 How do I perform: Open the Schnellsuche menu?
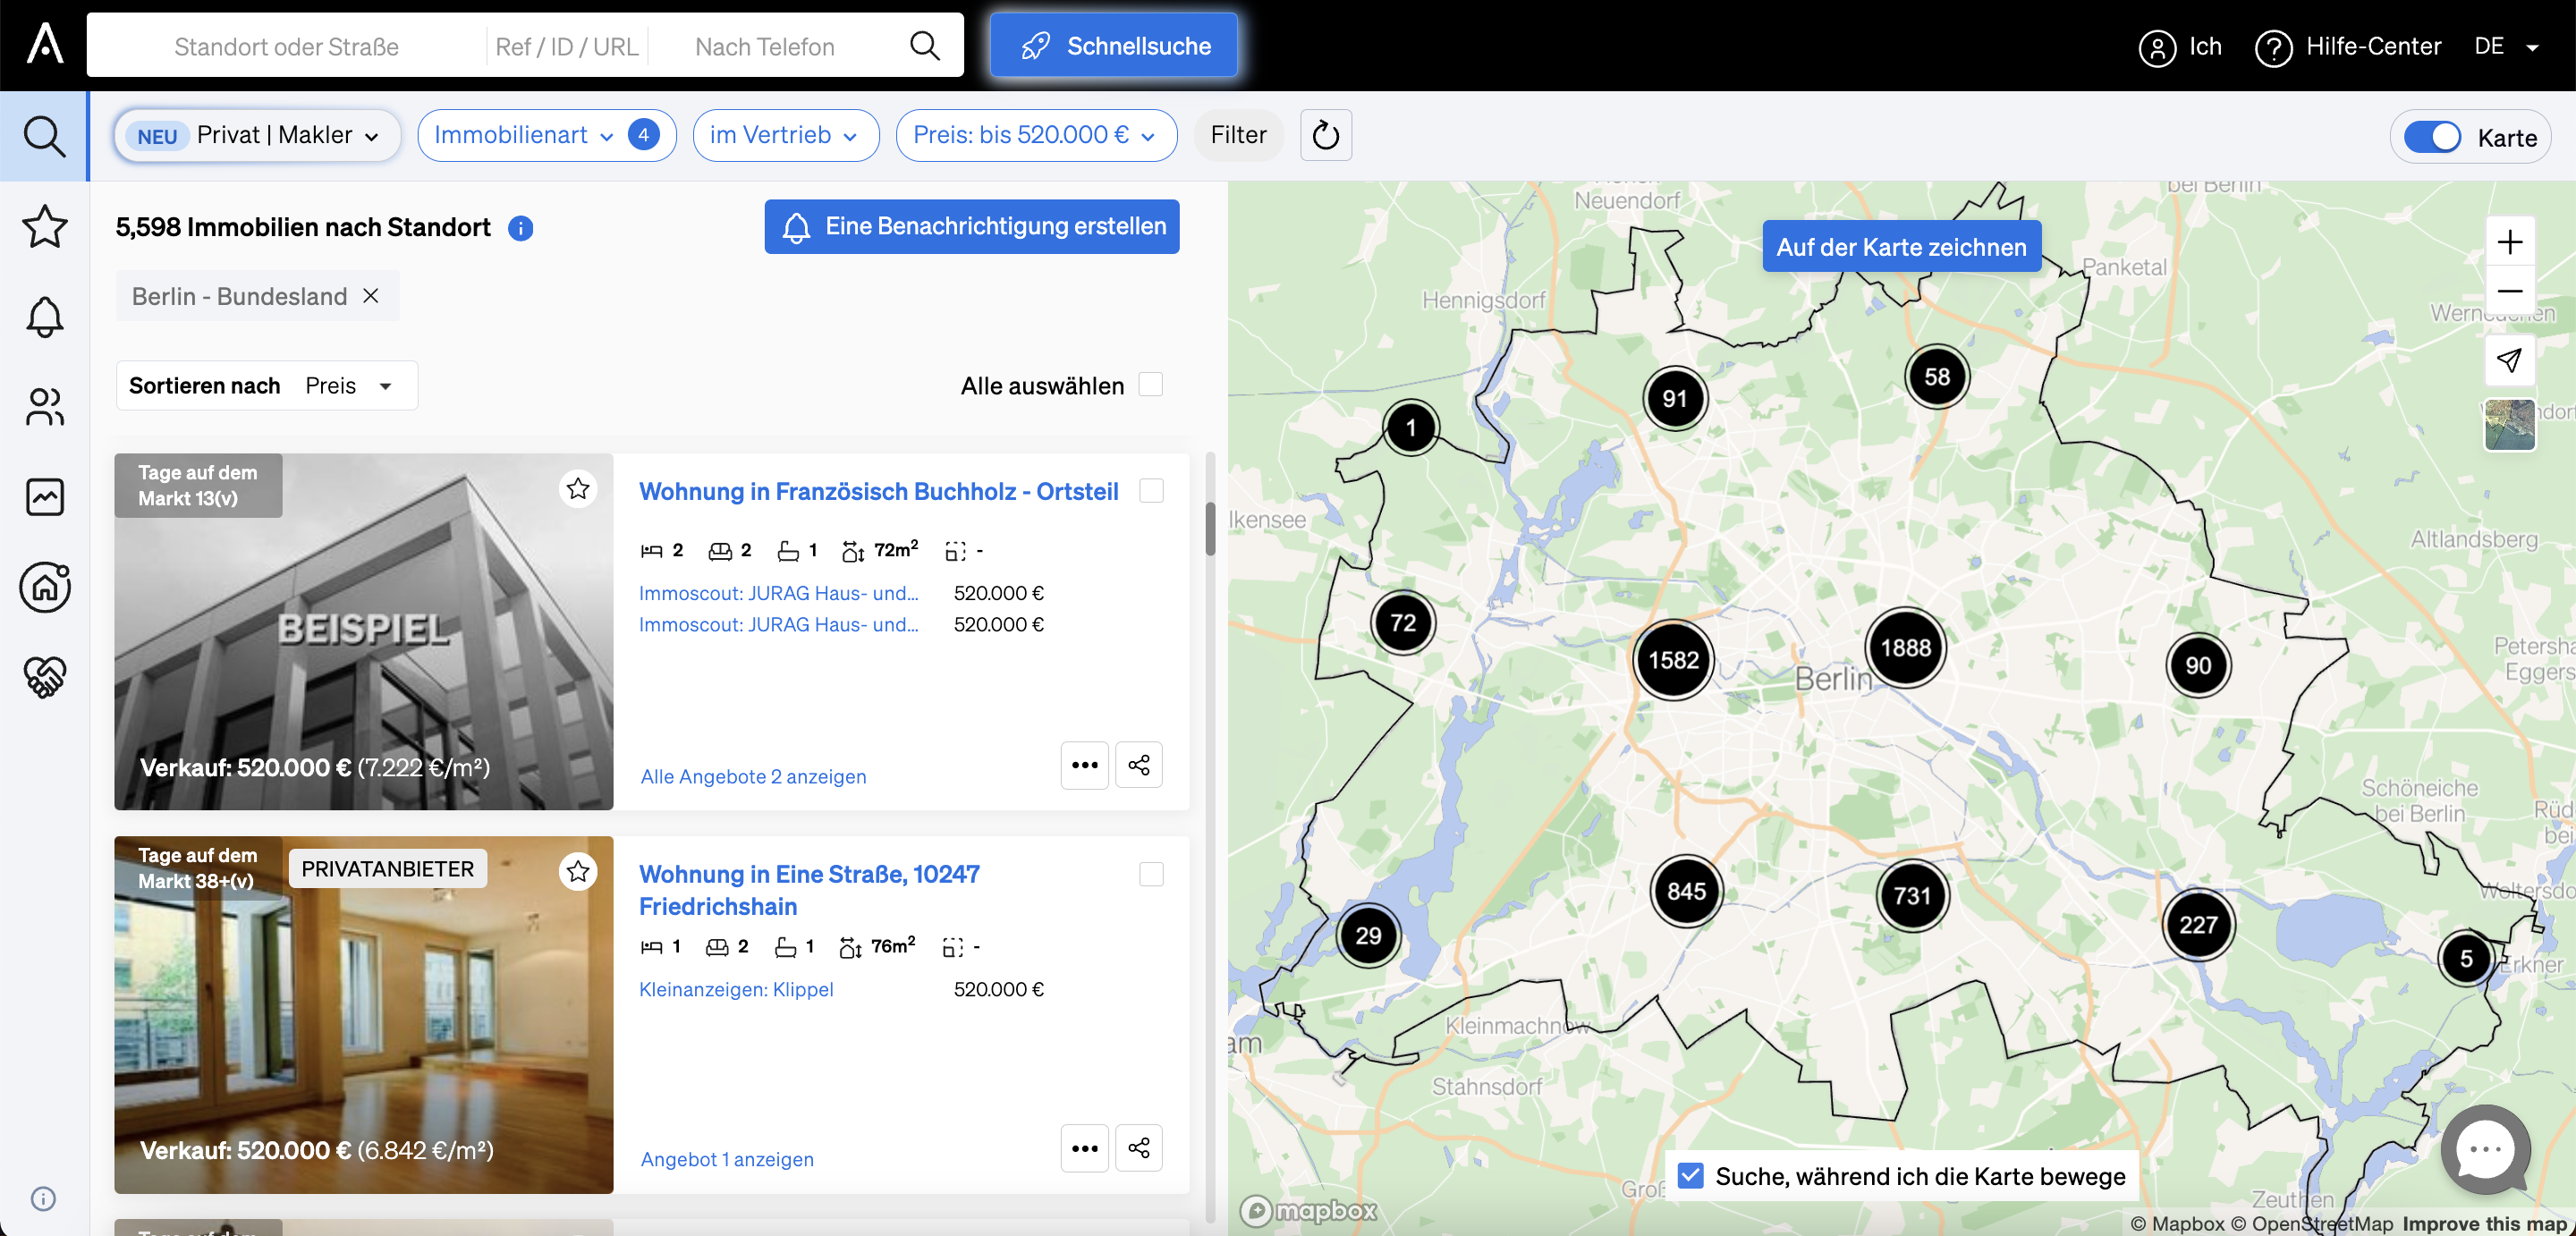point(1115,45)
